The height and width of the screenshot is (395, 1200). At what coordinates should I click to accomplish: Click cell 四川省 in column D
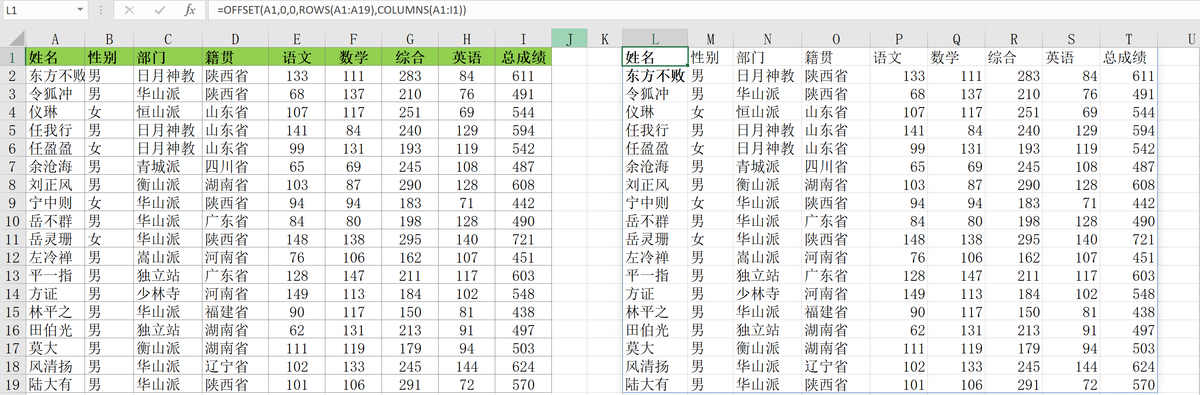(x=235, y=166)
